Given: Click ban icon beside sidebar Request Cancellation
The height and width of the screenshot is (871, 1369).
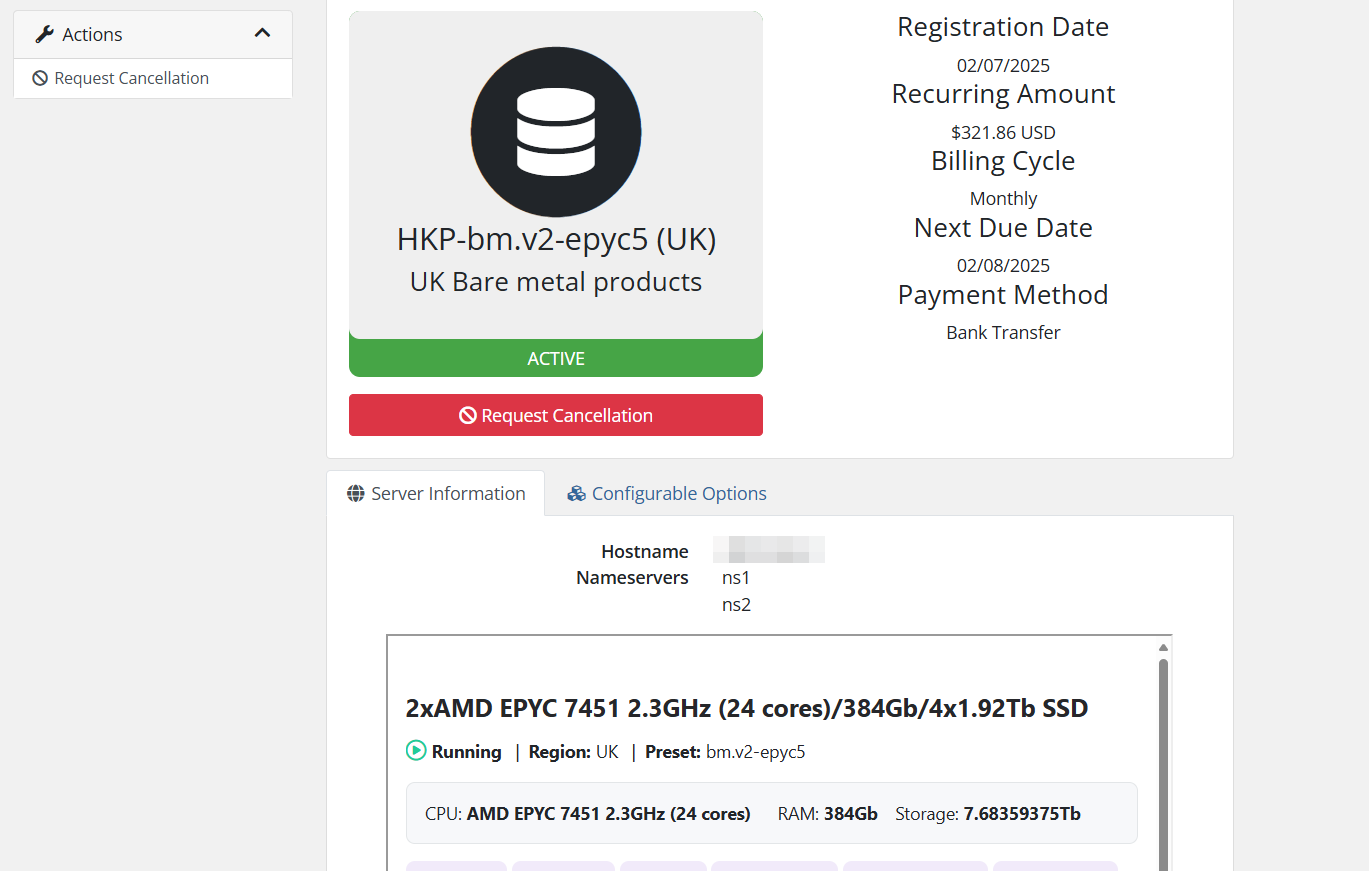Looking at the screenshot, I should coord(40,78).
